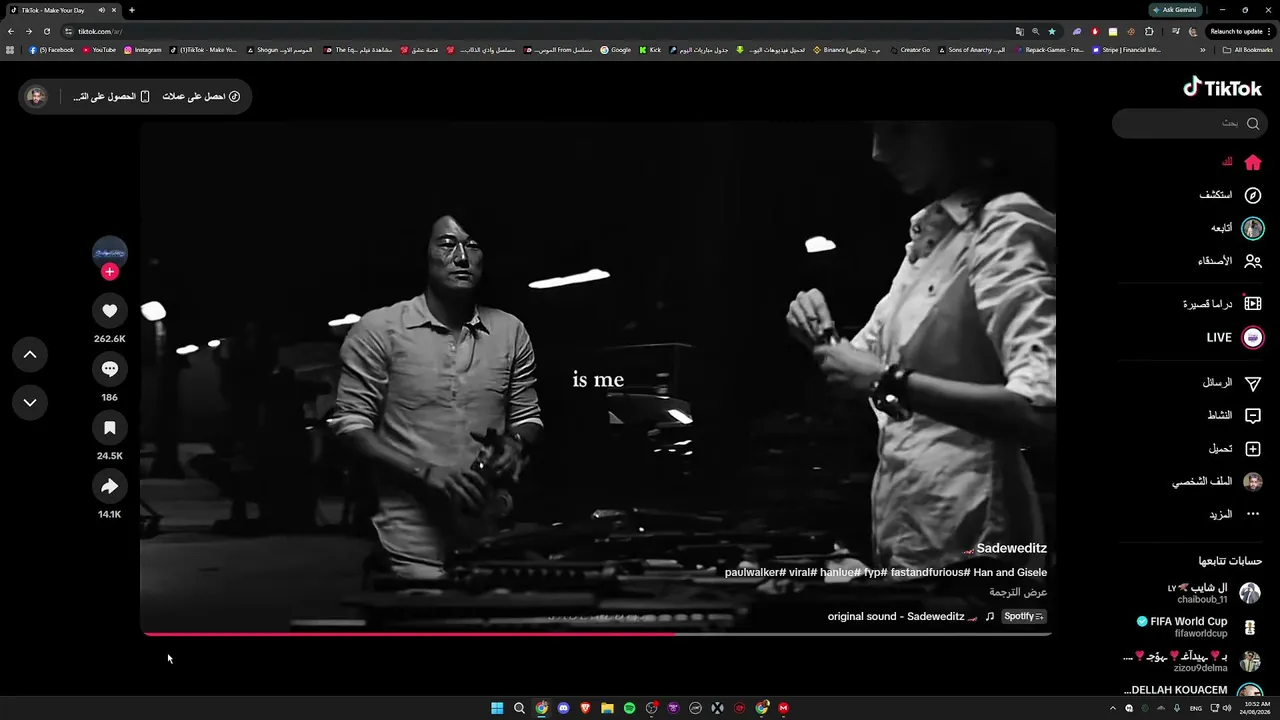Mute the TikTok browser tab audio
The width and height of the screenshot is (1280, 720).
[102, 10]
